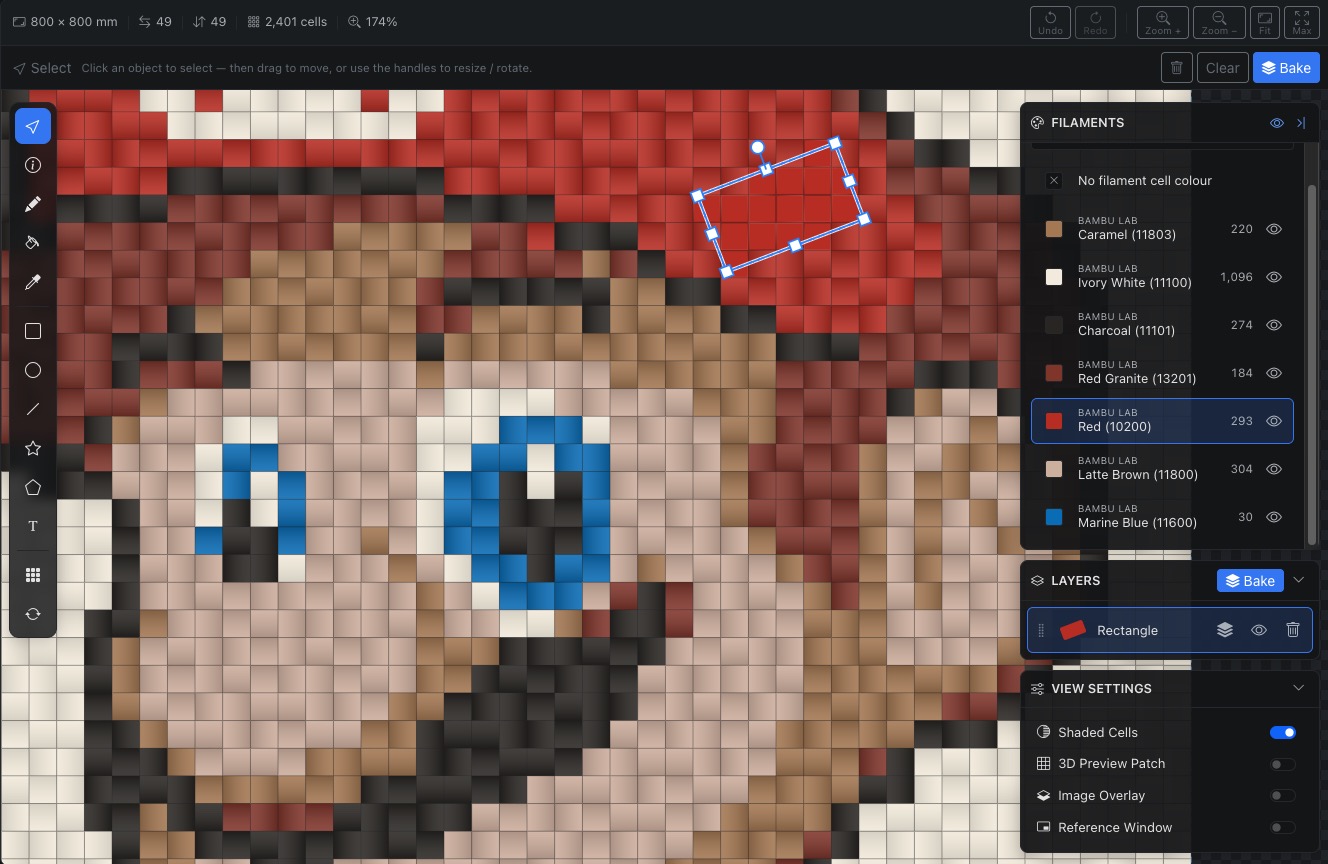The width and height of the screenshot is (1328, 864).
Task: Collapse the View Settings panel chevron
Action: point(1299,688)
